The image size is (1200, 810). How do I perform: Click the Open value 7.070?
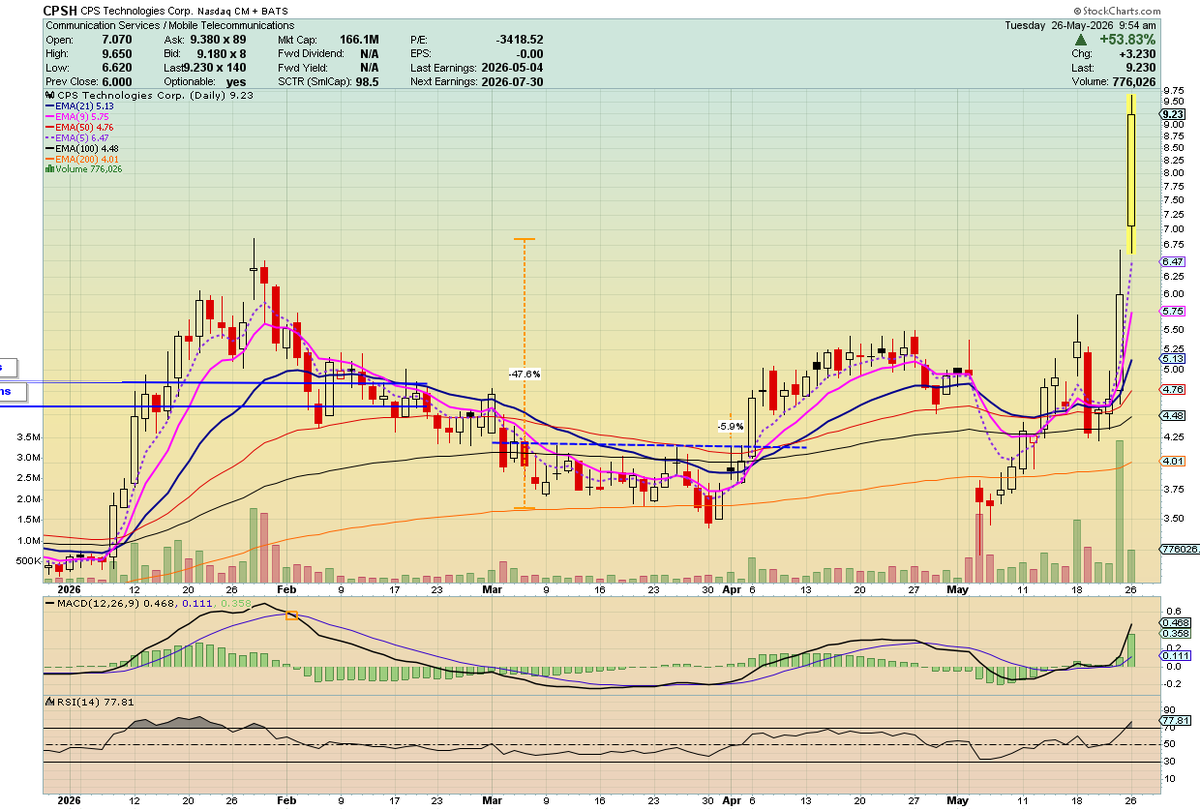(119, 39)
